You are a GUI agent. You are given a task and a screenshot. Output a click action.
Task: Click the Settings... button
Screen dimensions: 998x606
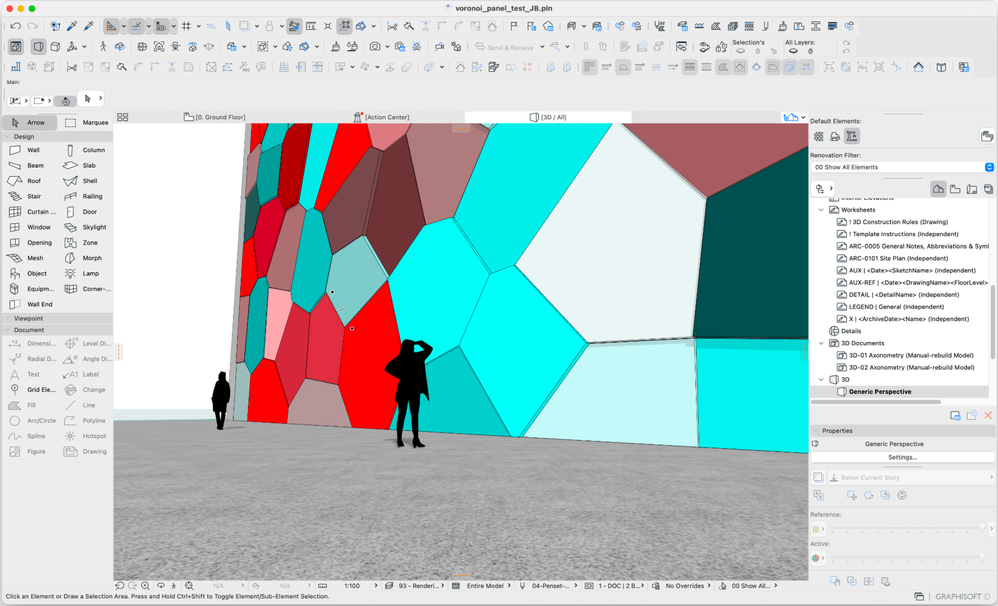pos(902,457)
